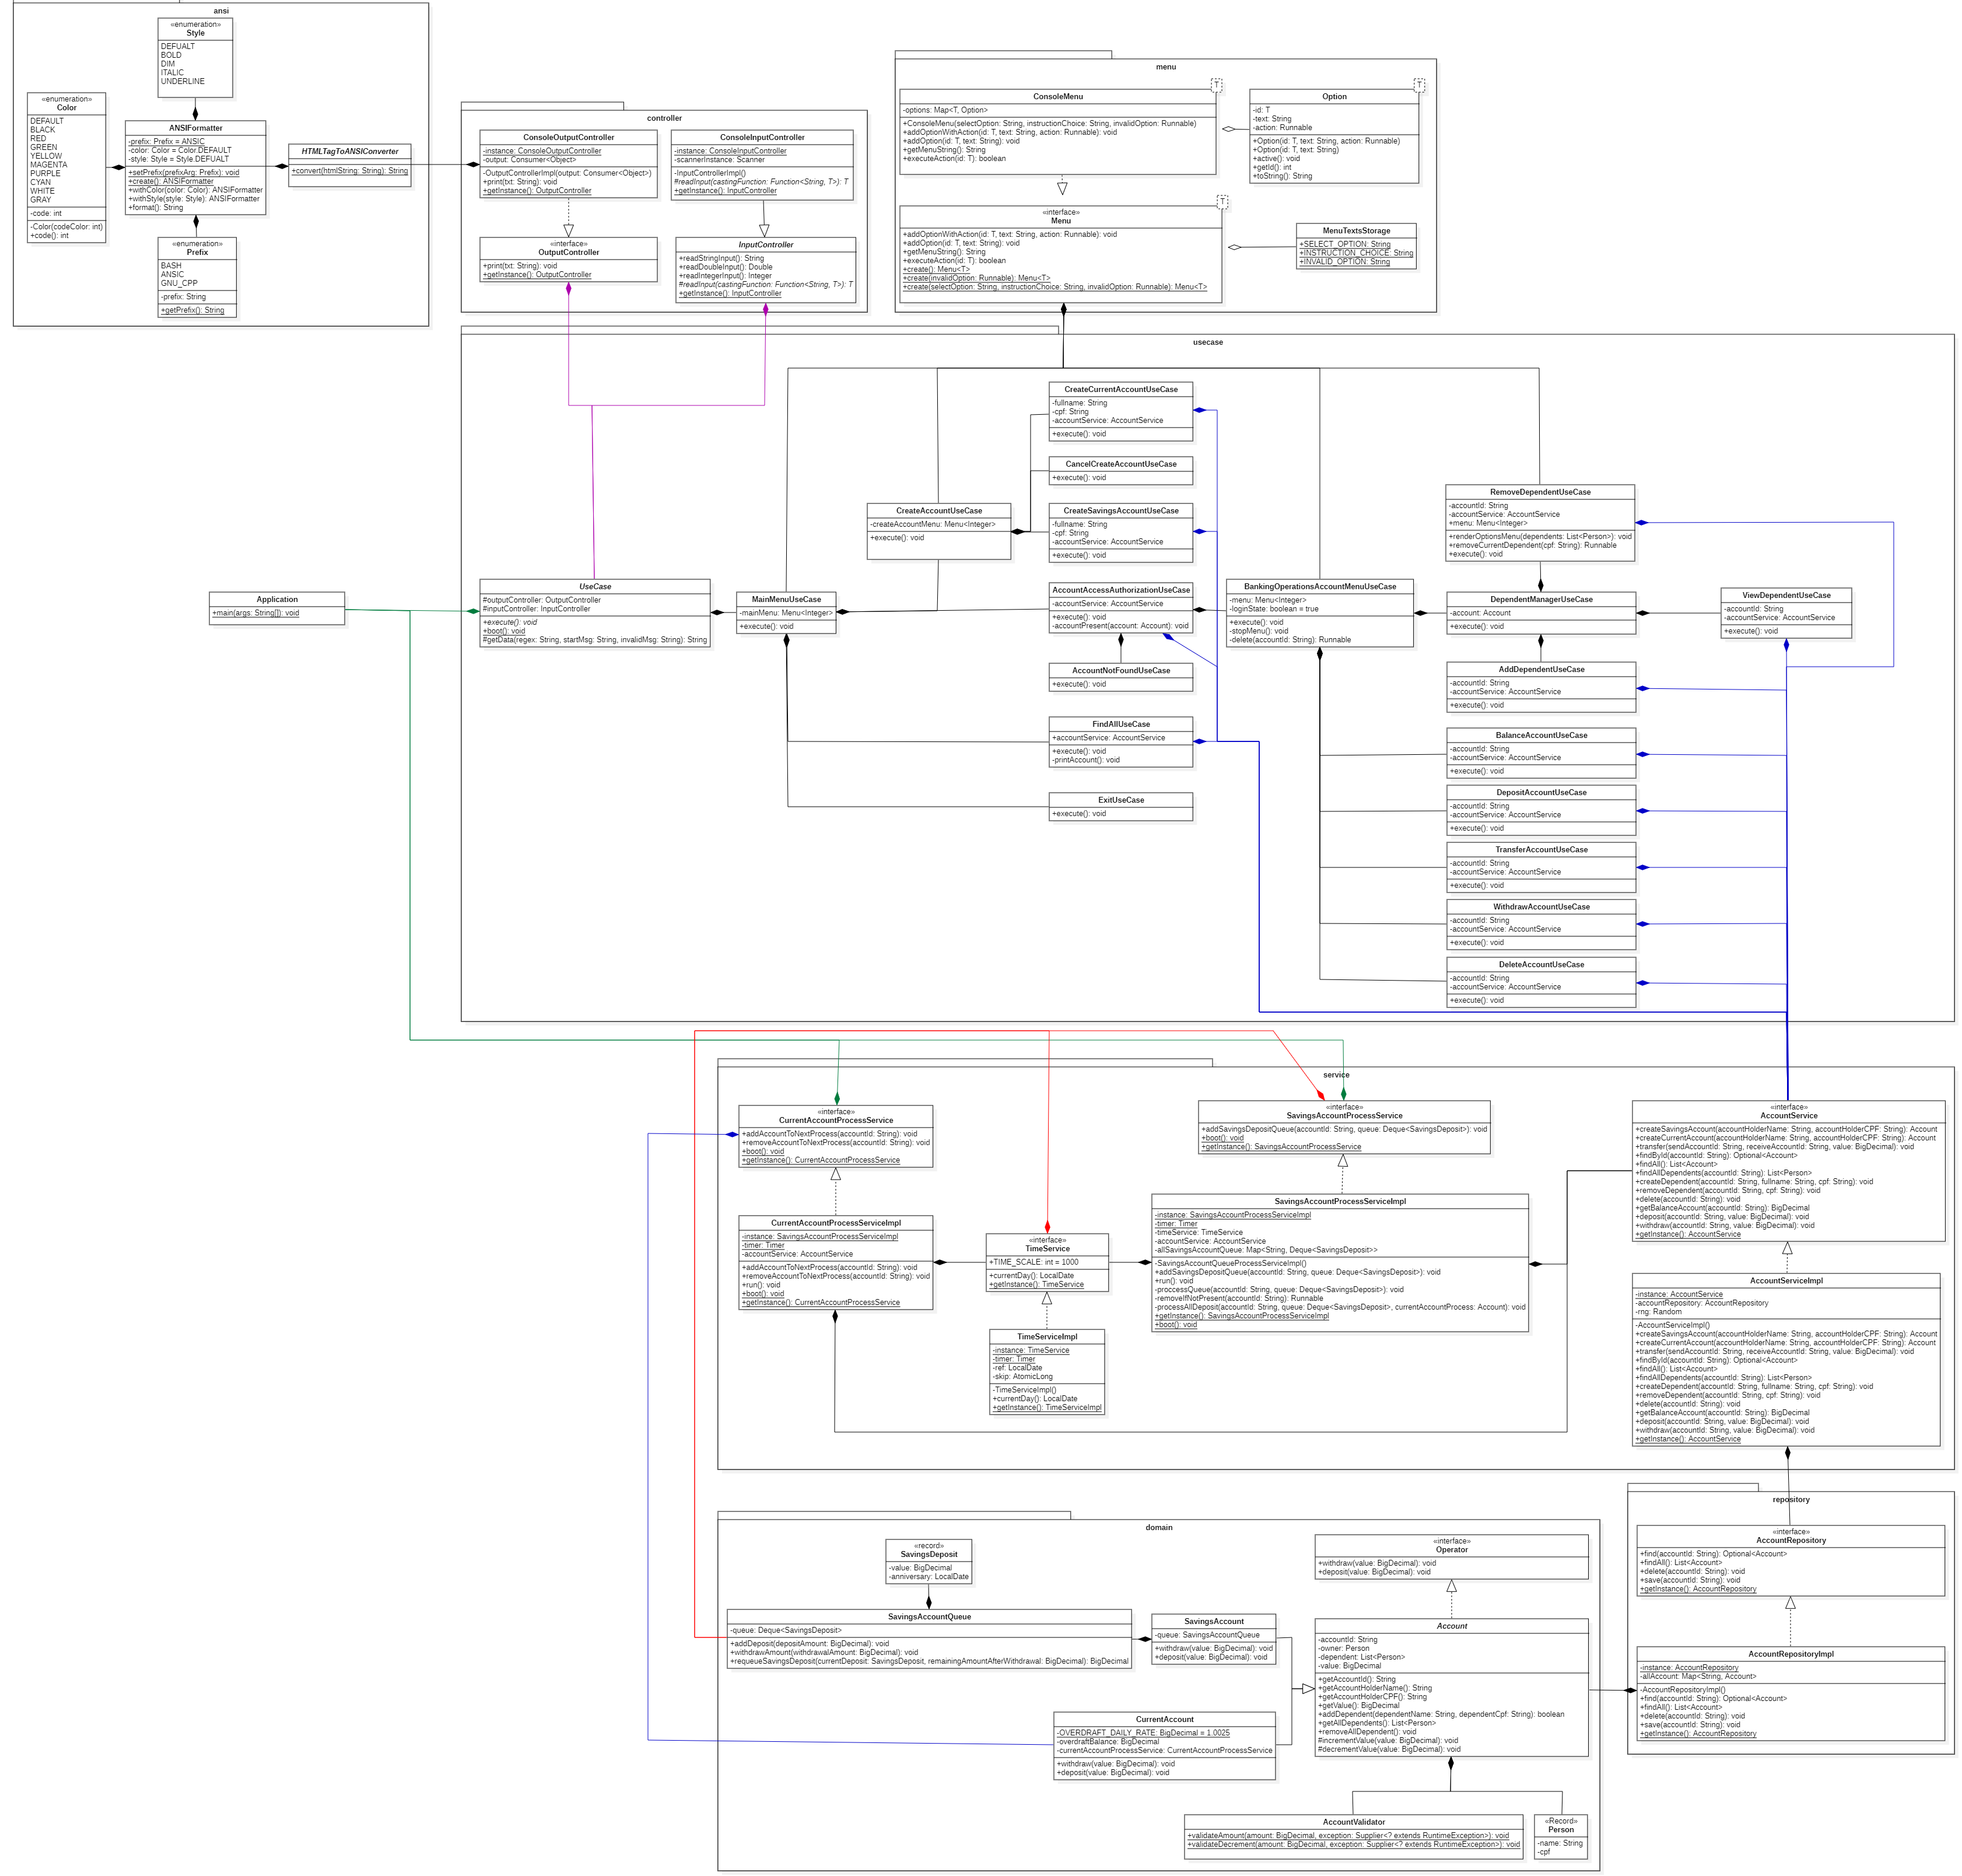
Task: Click the ExitUseCase class
Action: 1120,805
